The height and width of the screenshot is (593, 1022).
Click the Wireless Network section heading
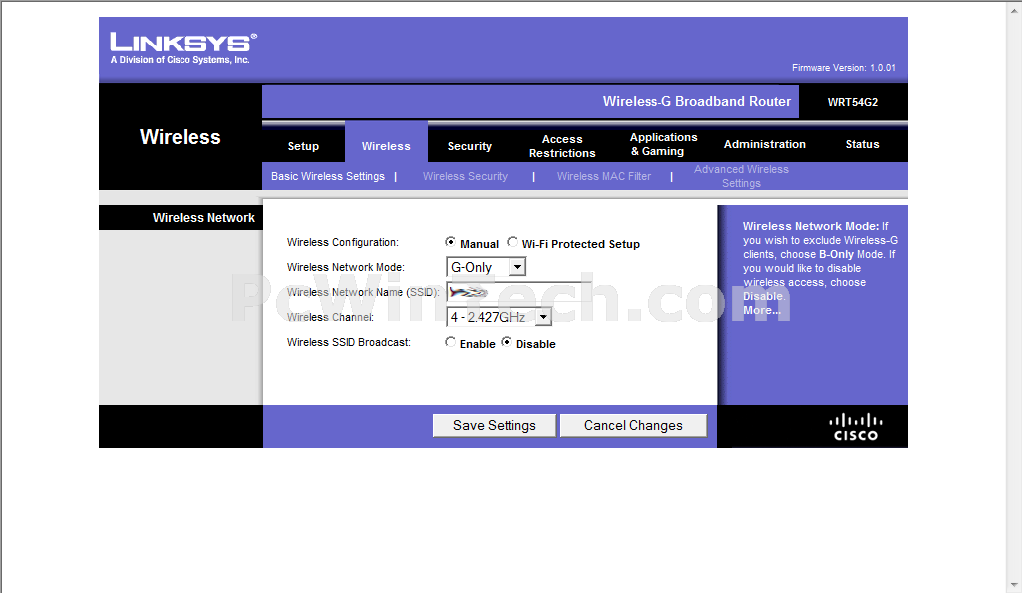coord(203,218)
